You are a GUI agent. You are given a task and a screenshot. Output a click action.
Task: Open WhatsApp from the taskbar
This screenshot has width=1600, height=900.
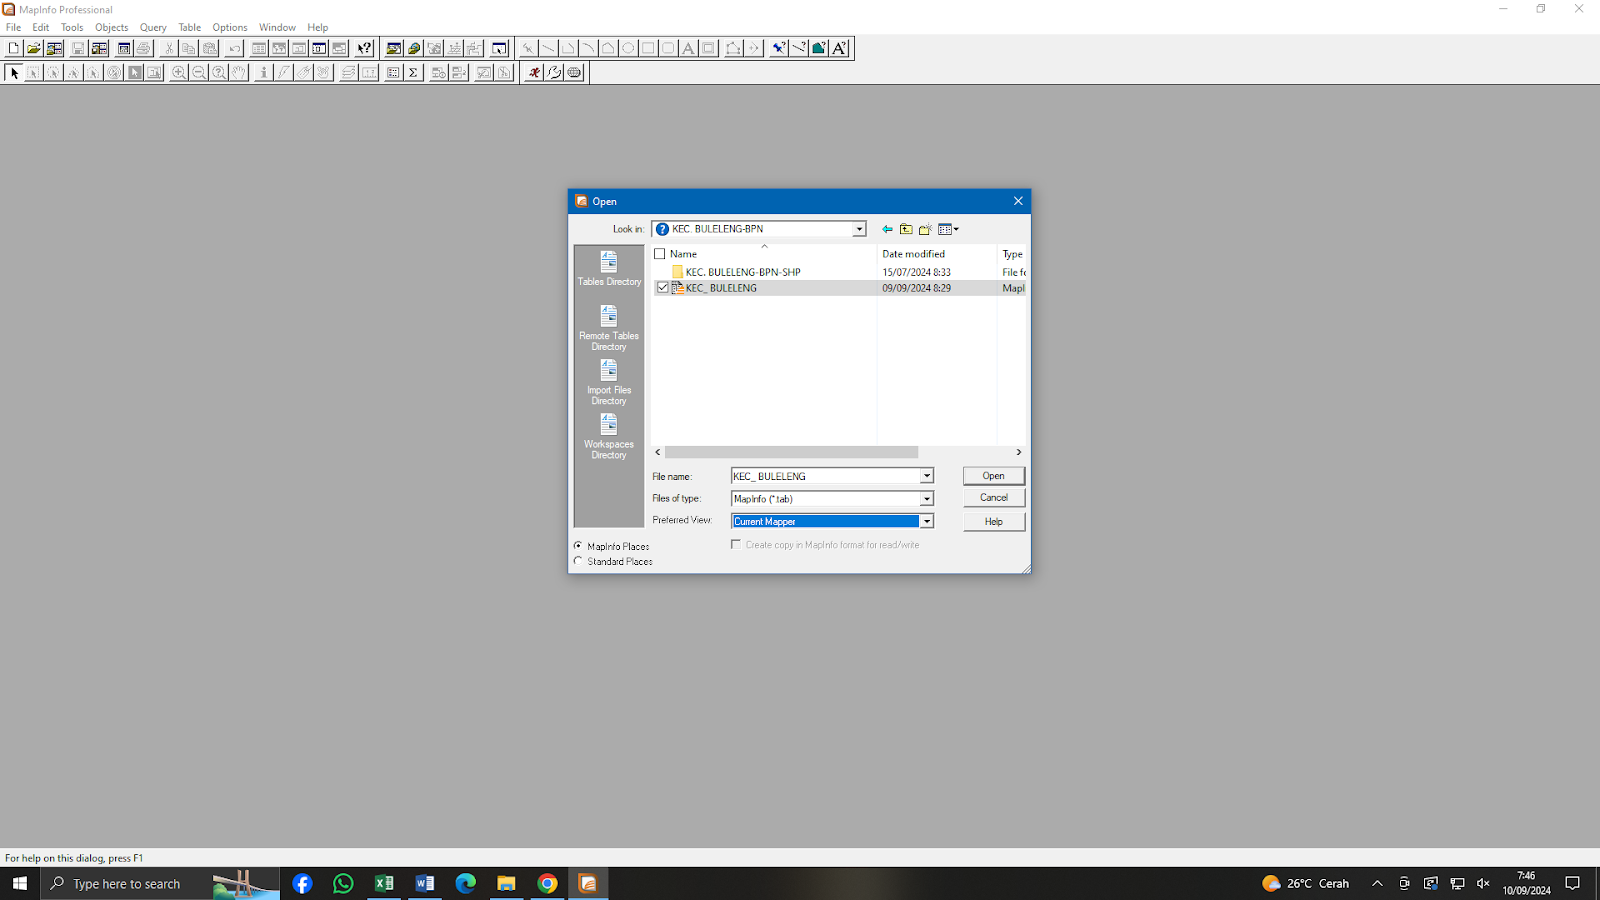343,883
